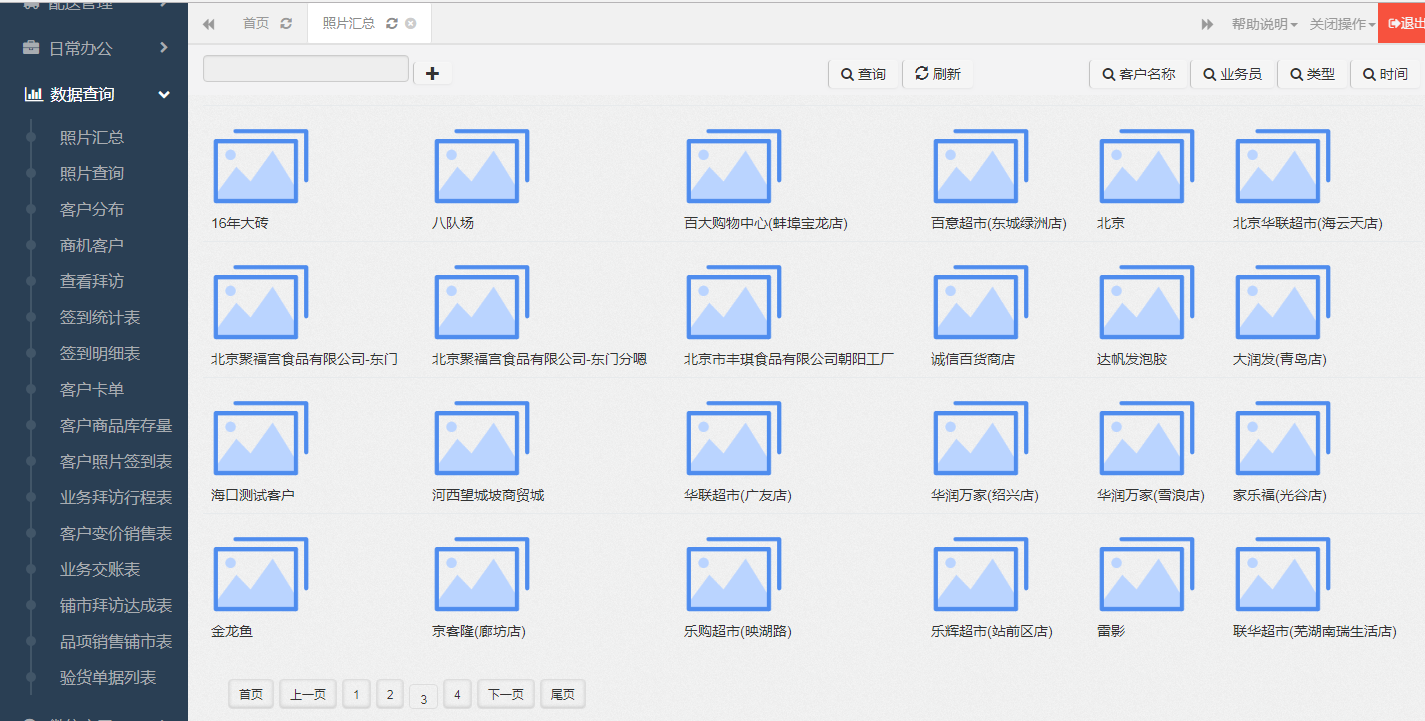
Task: Switch to the 首页 tab
Action: (x=256, y=23)
